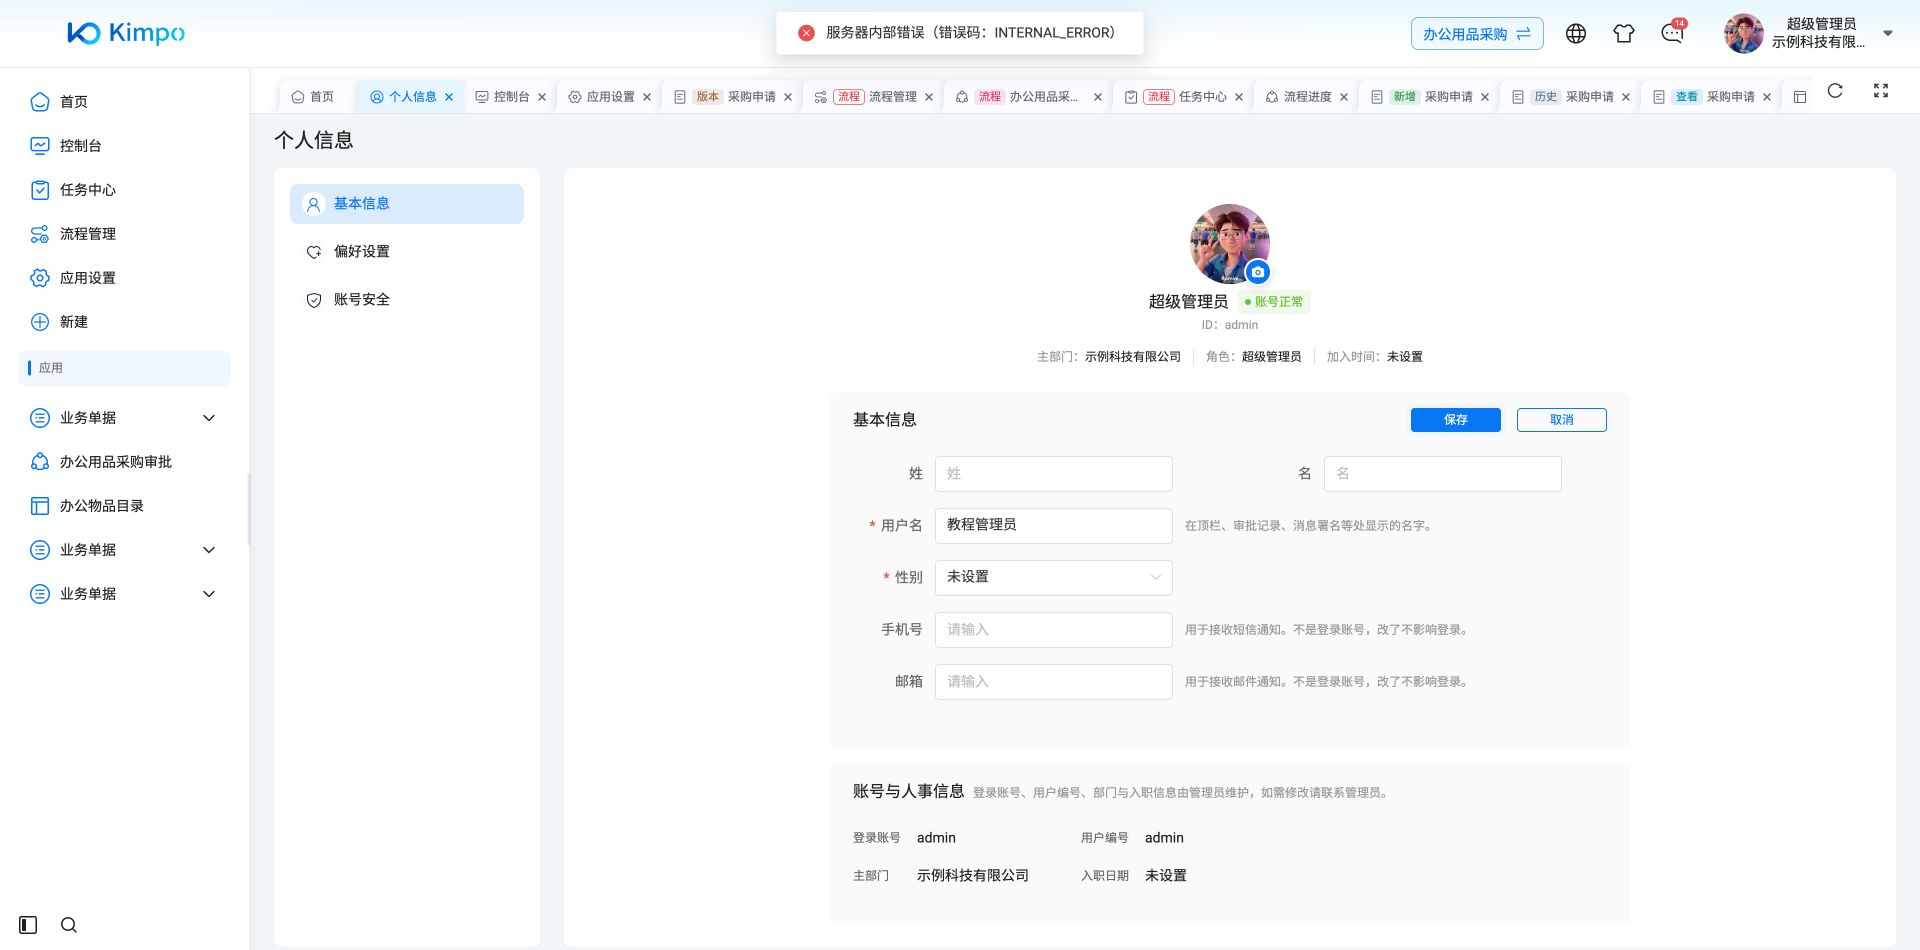This screenshot has width=1920, height=950.
Task: Click the tab layout icon beside refresh
Action: point(1800,97)
